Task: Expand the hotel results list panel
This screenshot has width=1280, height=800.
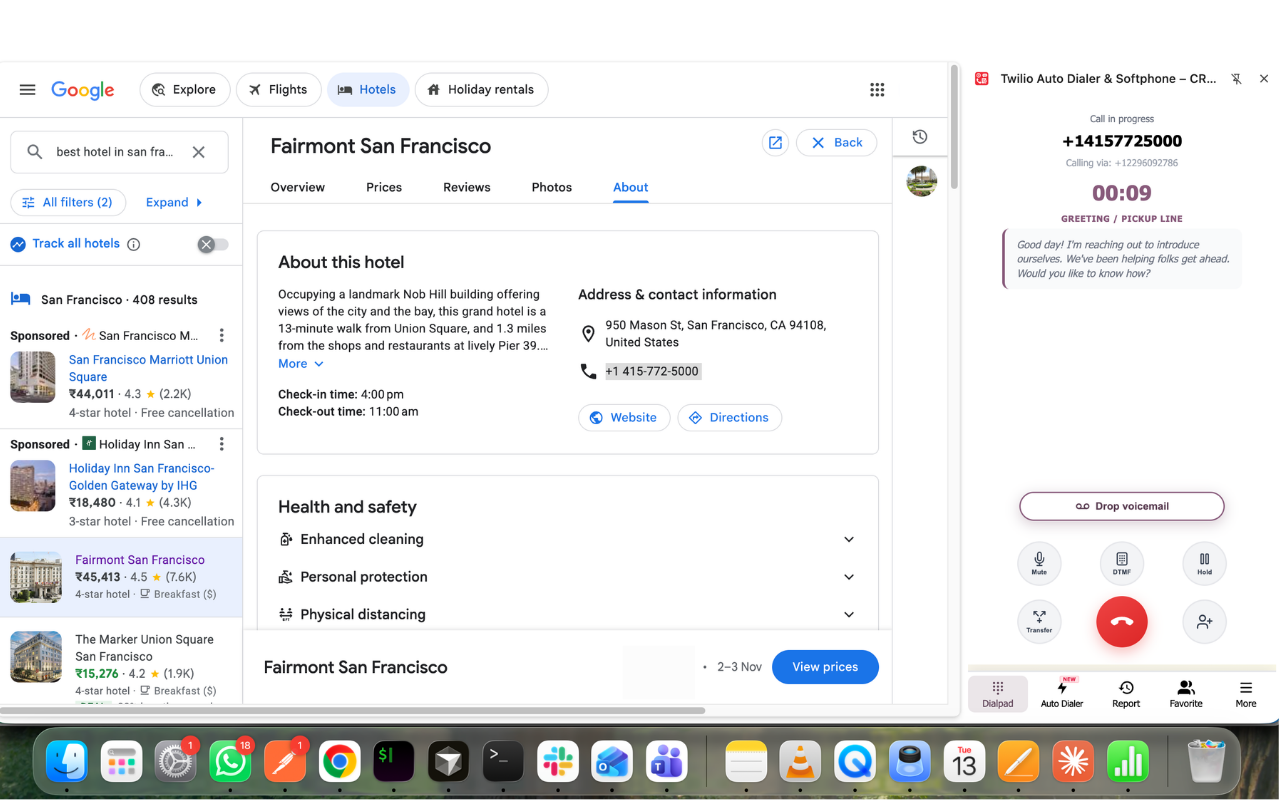Action: tap(174, 202)
